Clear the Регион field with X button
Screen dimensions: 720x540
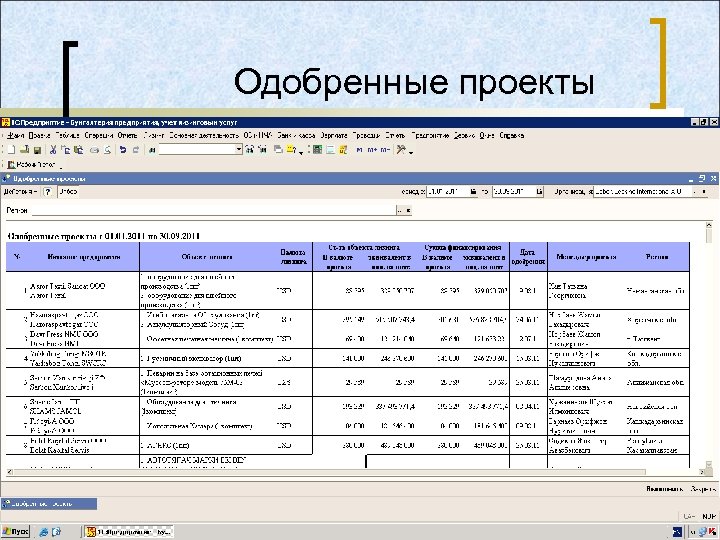(408, 210)
